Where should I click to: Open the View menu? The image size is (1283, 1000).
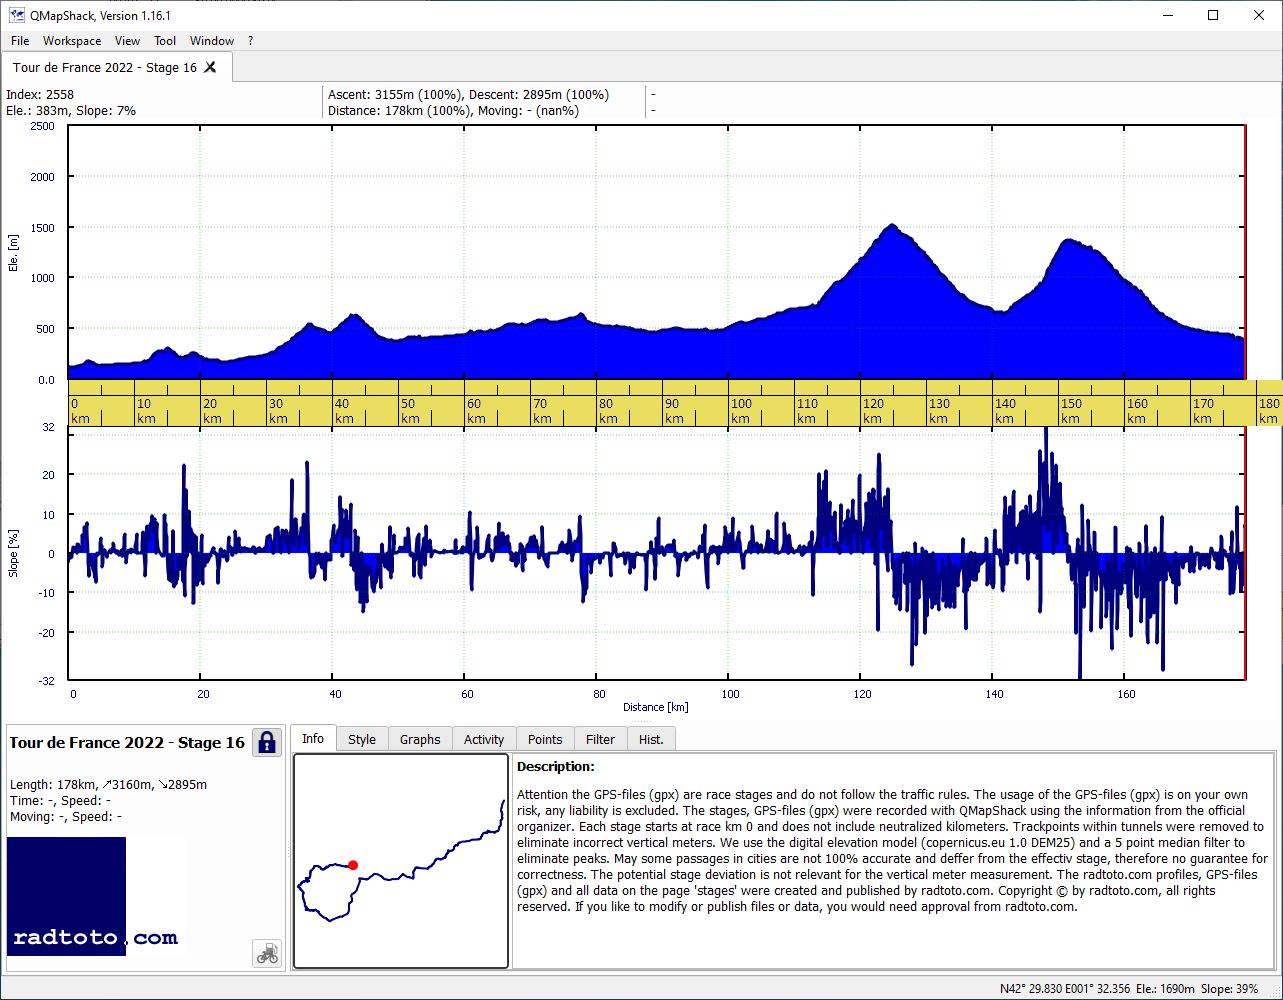(127, 41)
